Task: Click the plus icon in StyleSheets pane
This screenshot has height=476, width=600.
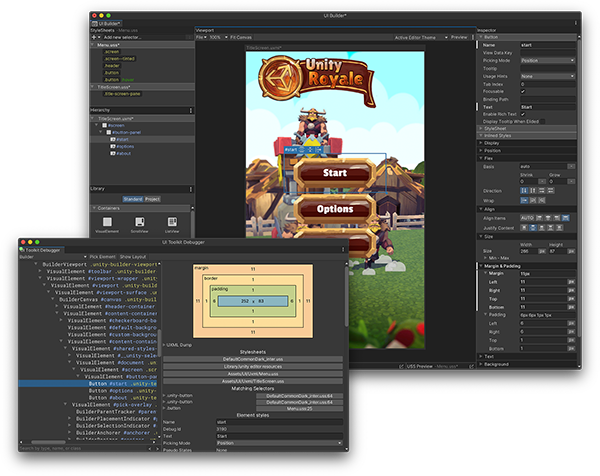Action: pyautogui.click(x=94, y=37)
